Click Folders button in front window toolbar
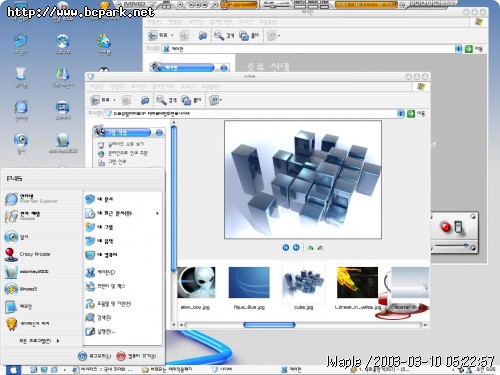The height and width of the screenshot is (375, 500). [191, 100]
